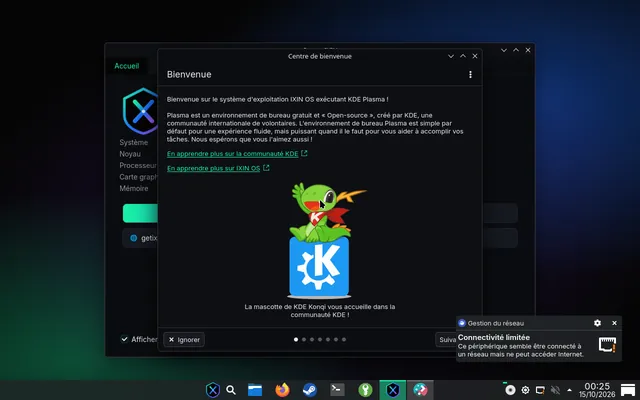
Task: Select the Accueil tab in background window
Action: (x=127, y=66)
